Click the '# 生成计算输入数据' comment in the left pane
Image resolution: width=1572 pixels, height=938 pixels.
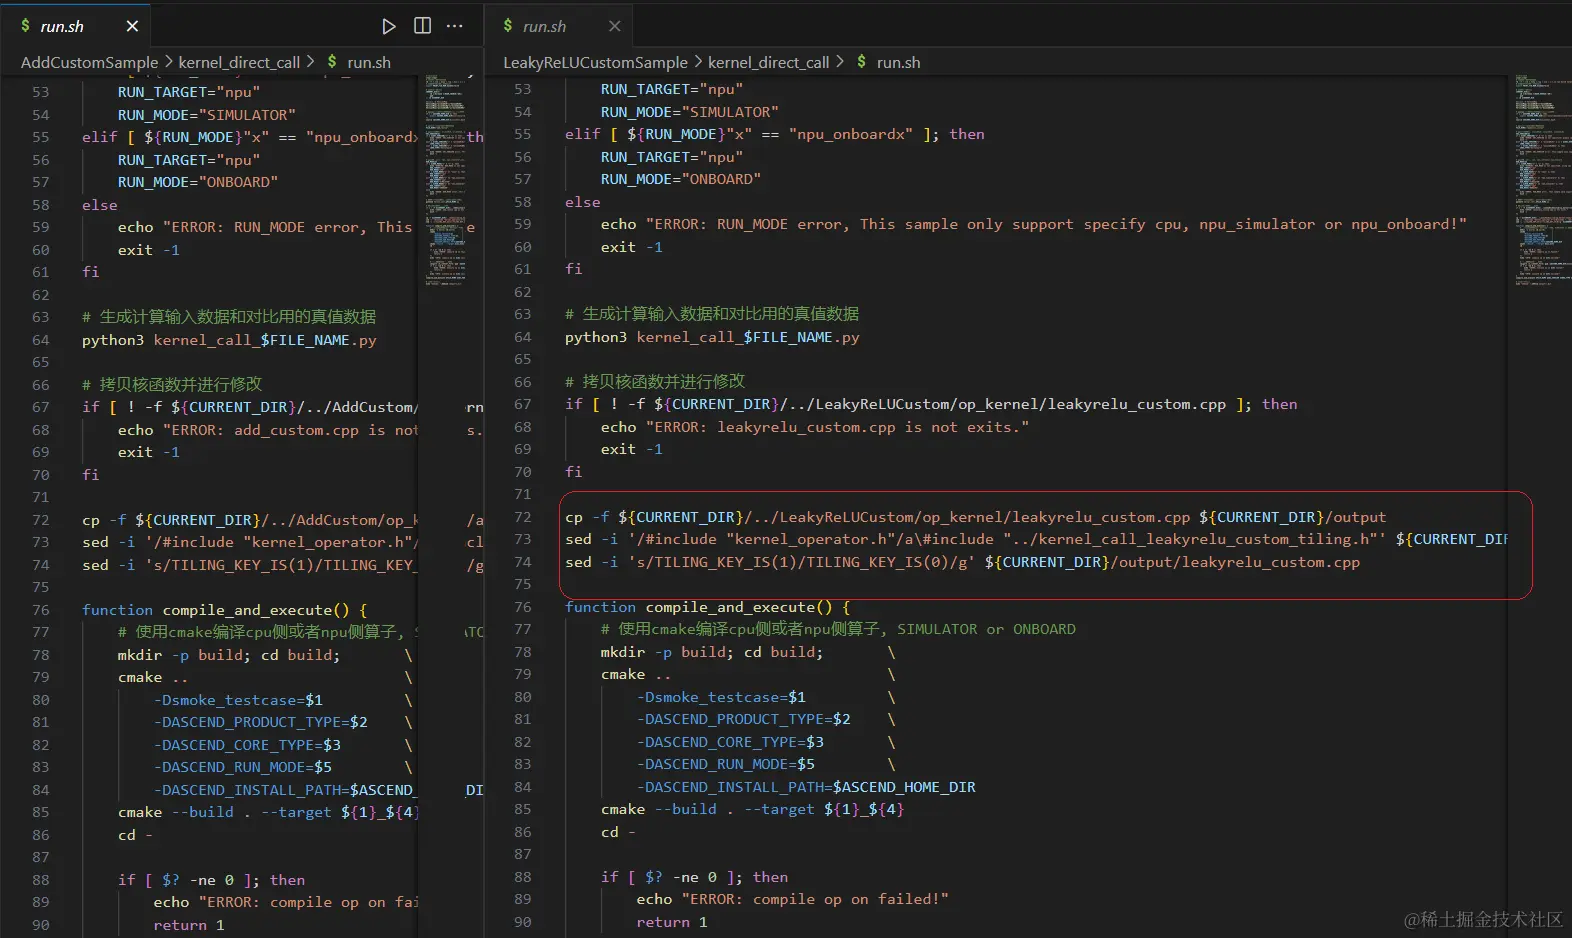pyautogui.click(x=229, y=317)
